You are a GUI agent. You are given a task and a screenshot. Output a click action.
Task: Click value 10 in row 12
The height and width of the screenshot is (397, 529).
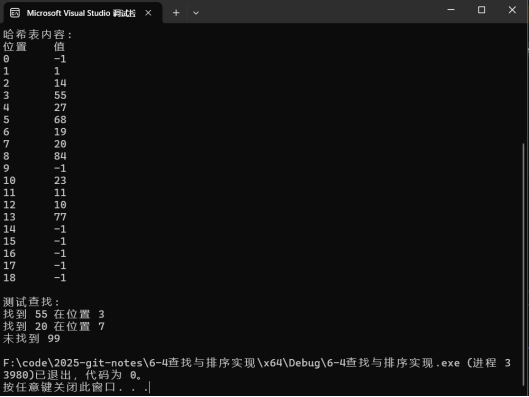60,205
